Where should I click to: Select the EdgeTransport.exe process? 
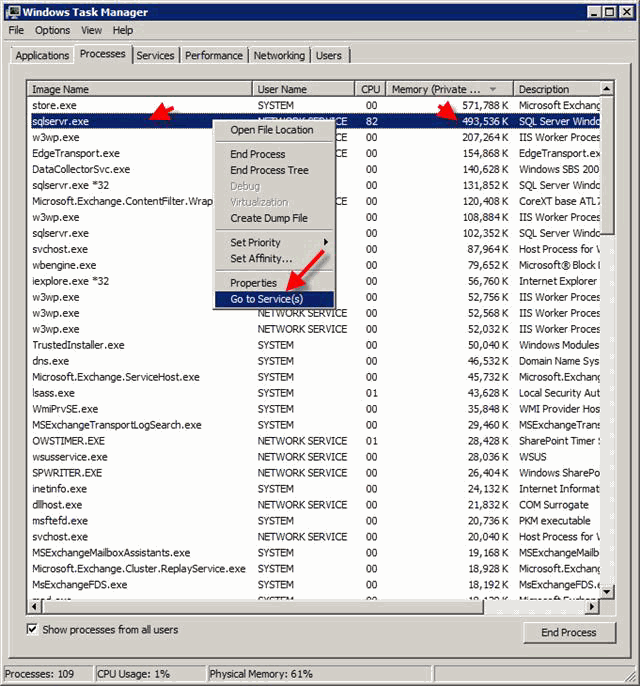coord(314,153)
